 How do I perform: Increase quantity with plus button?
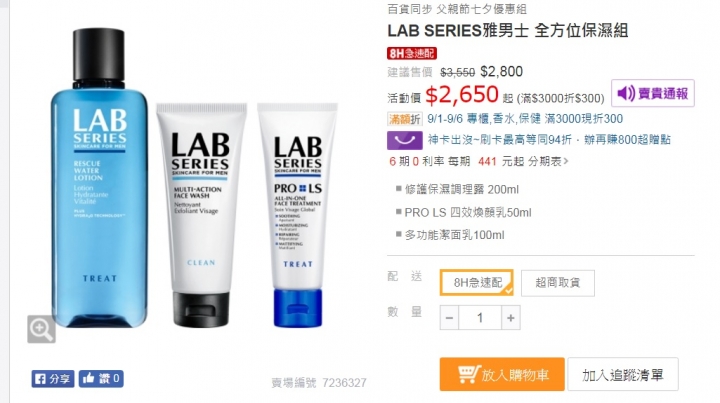[510, 318]
